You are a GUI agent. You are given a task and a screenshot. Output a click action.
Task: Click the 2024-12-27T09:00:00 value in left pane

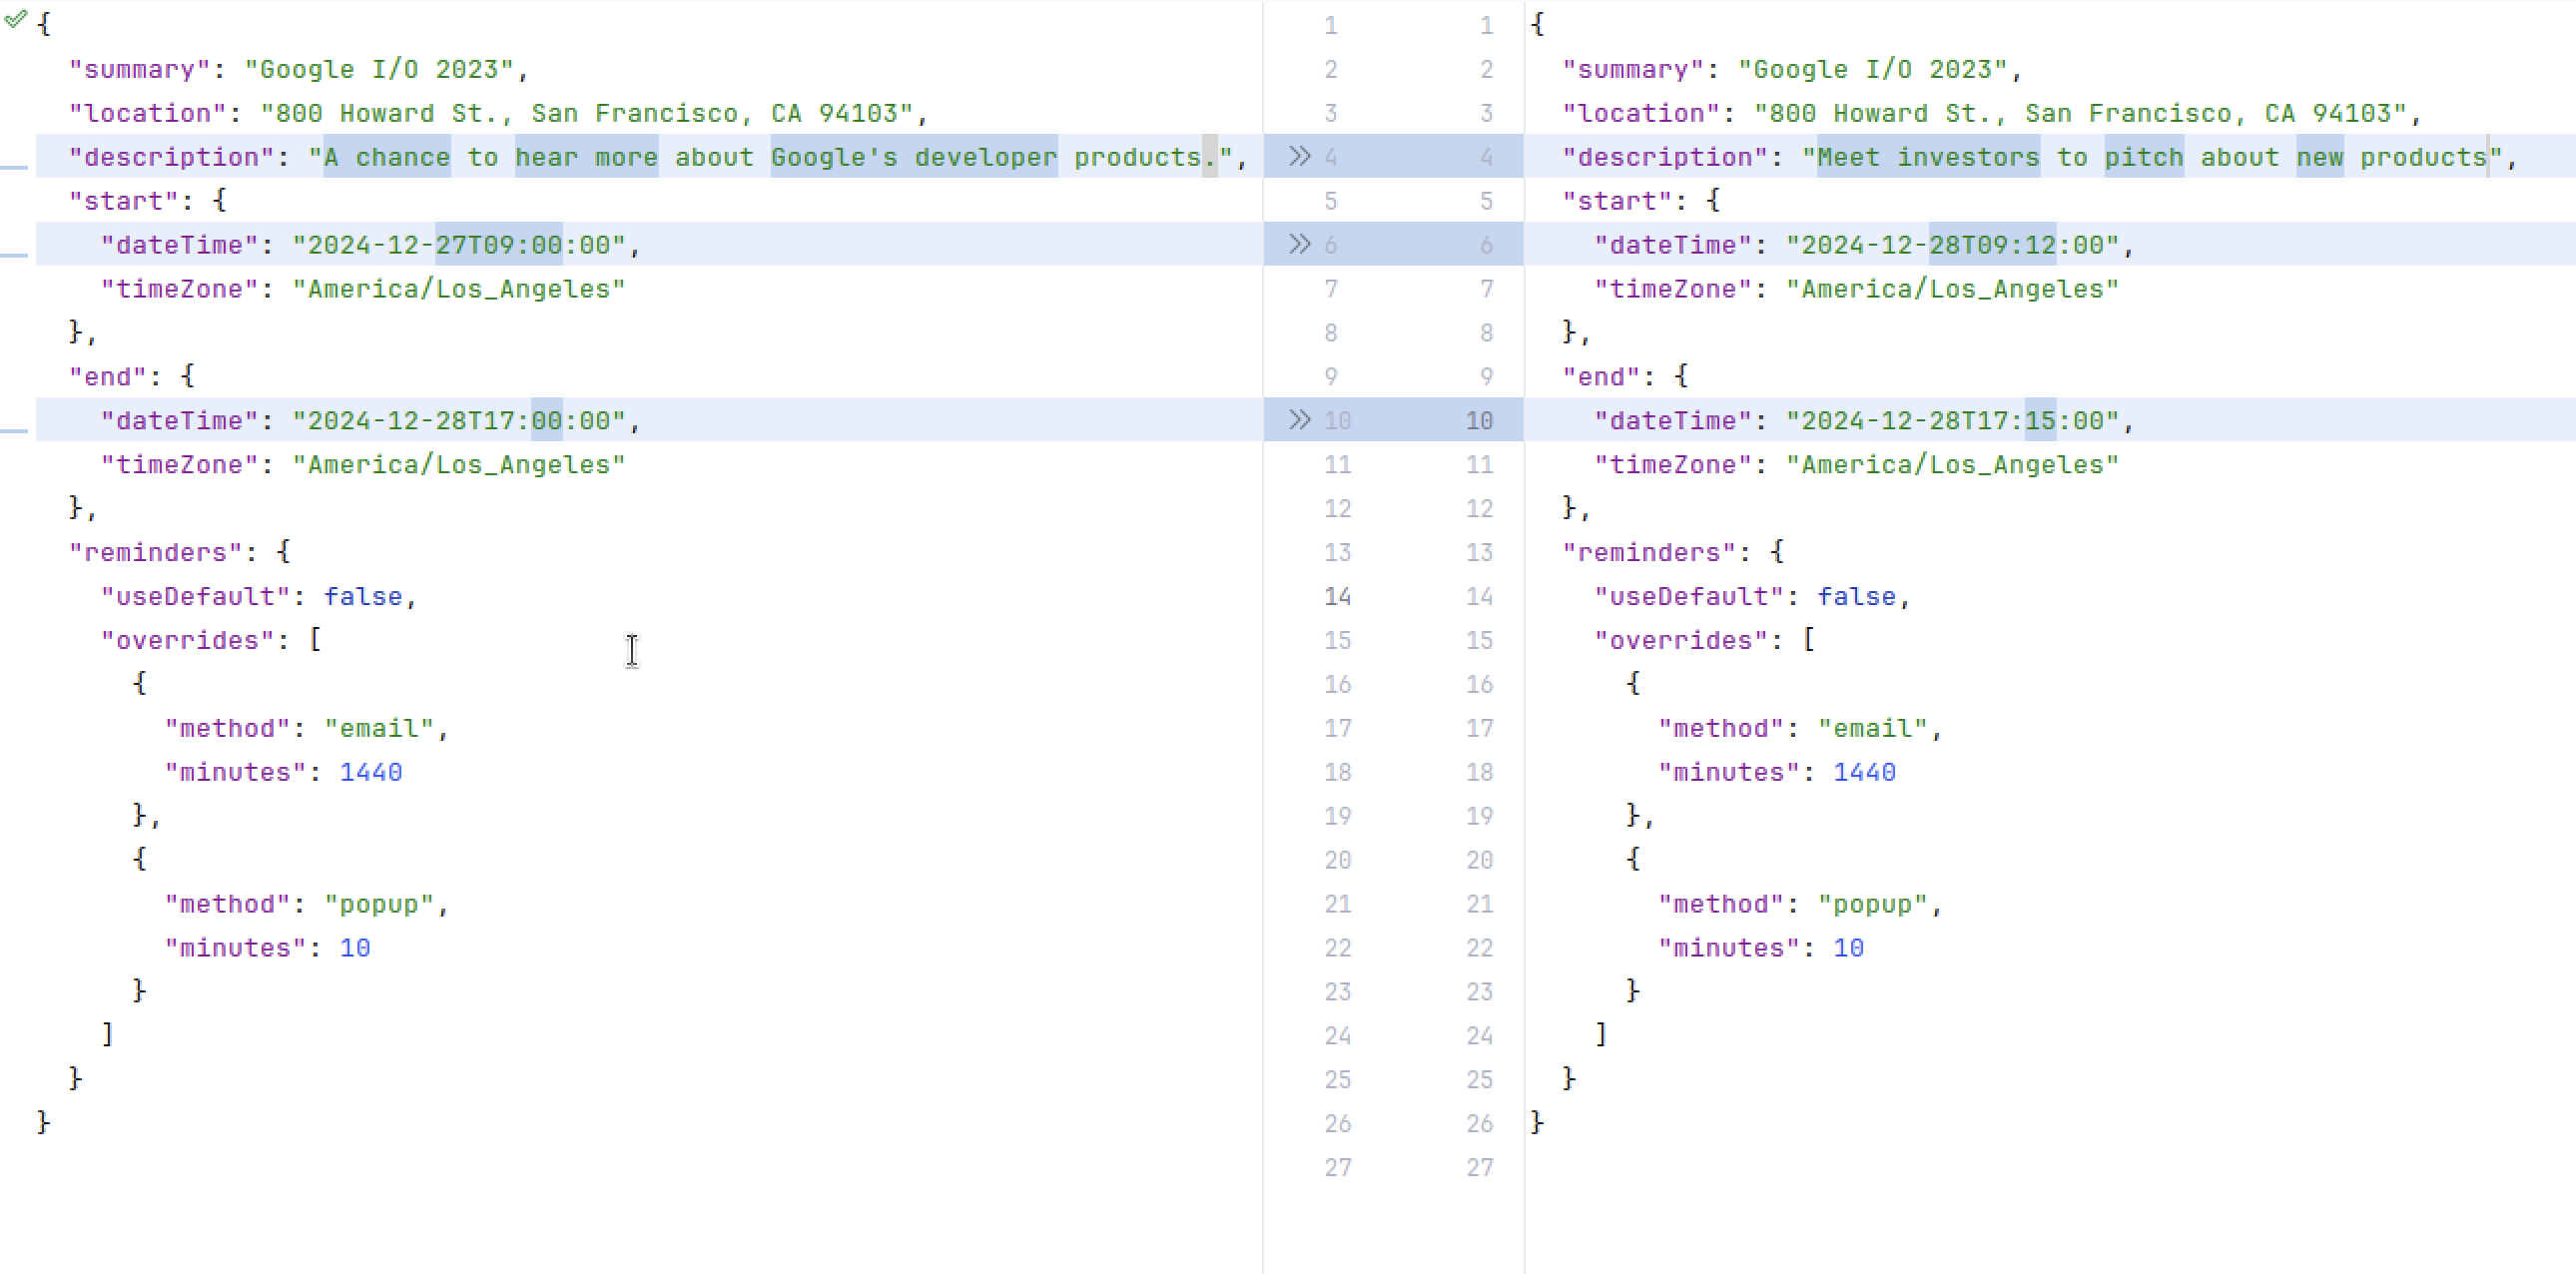coord(458,245)
